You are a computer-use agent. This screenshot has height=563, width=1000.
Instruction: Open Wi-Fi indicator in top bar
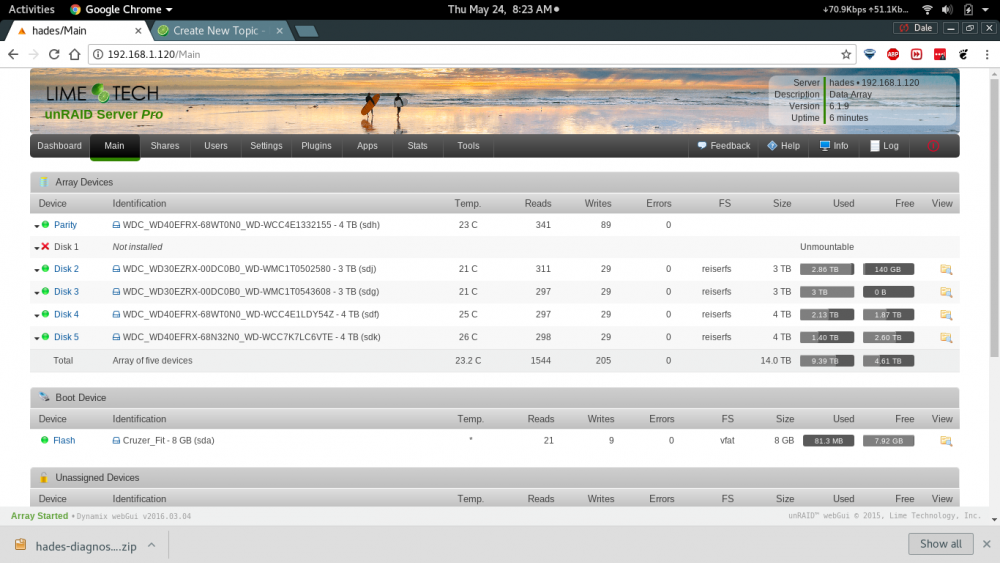click(927, 10)
